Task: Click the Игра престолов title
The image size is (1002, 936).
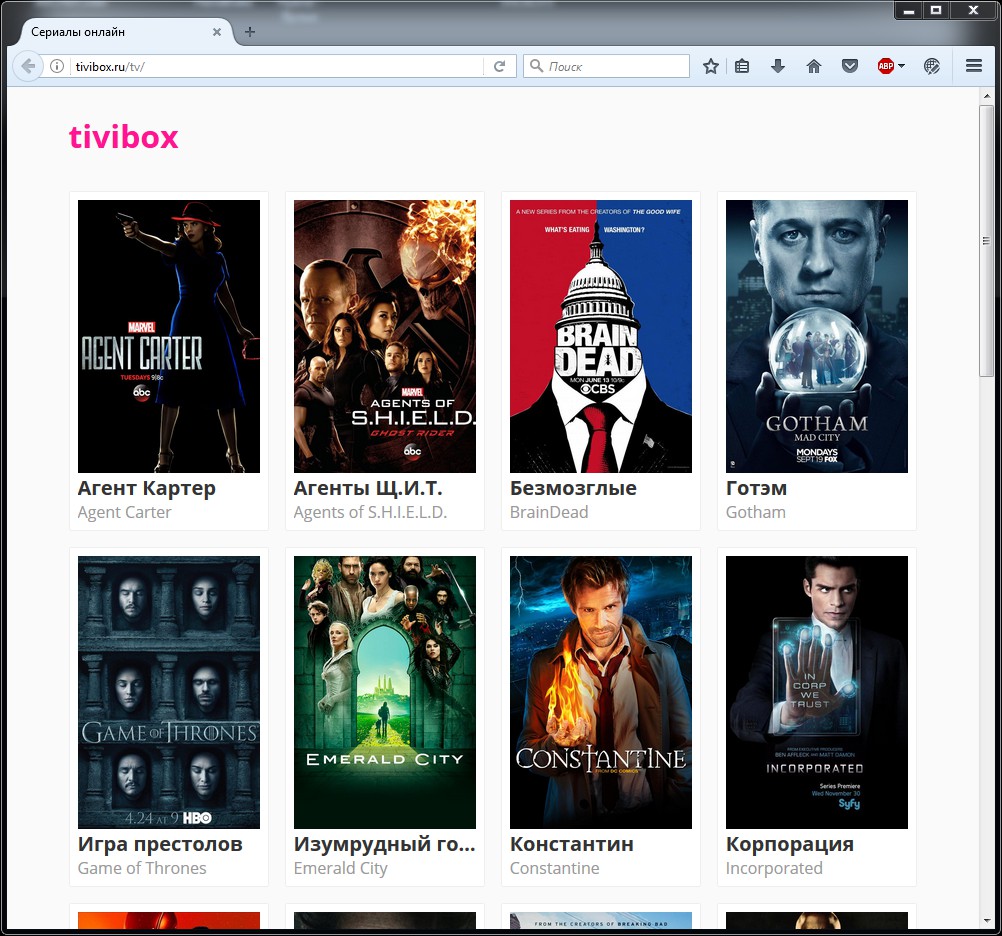Action: [x=160, y=845]
